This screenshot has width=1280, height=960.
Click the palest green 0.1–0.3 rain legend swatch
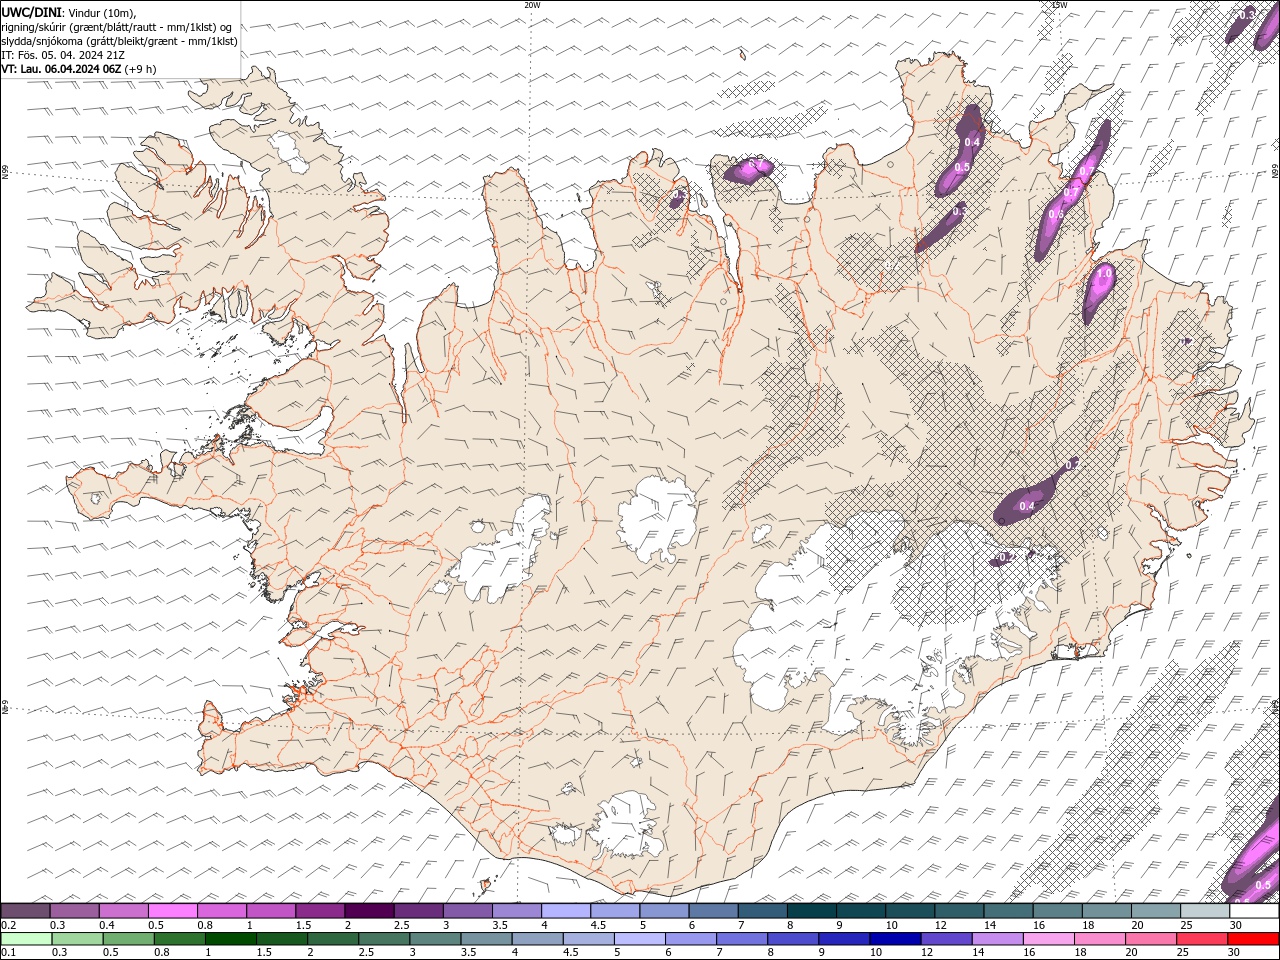(x=26, y=939)
